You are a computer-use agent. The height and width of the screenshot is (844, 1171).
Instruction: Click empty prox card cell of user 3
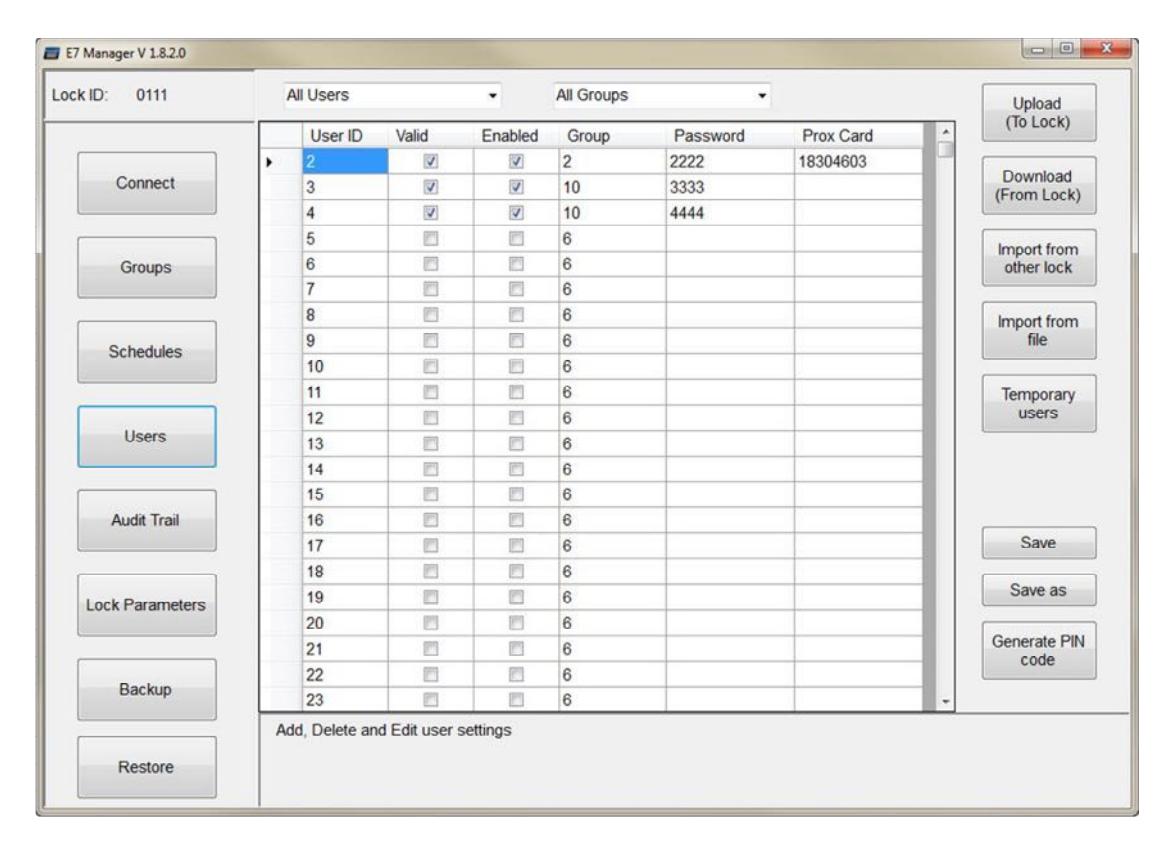pyautogui.click(x=858, y=187)
